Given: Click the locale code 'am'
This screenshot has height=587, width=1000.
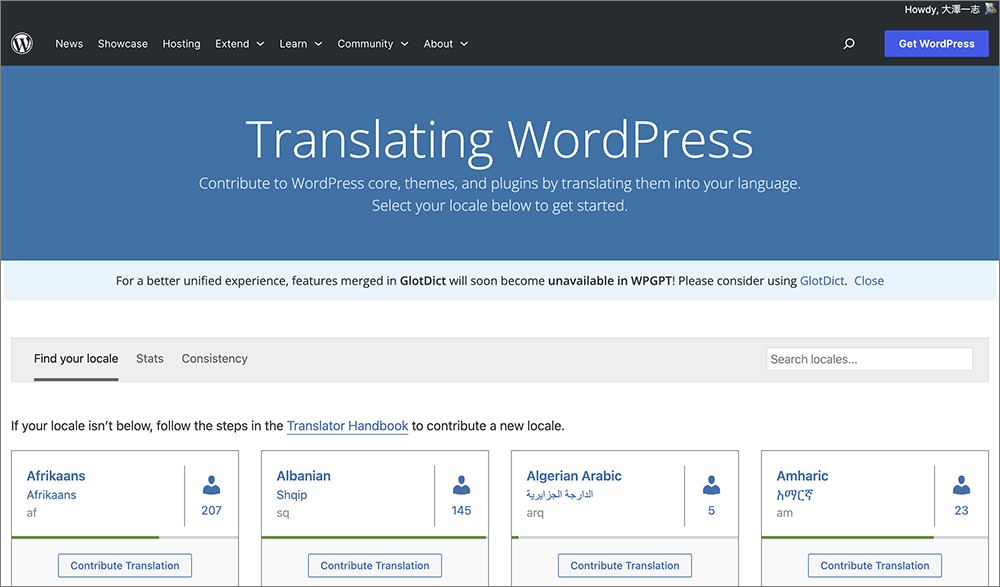Looking at the screenshot, I should (784, 513).
